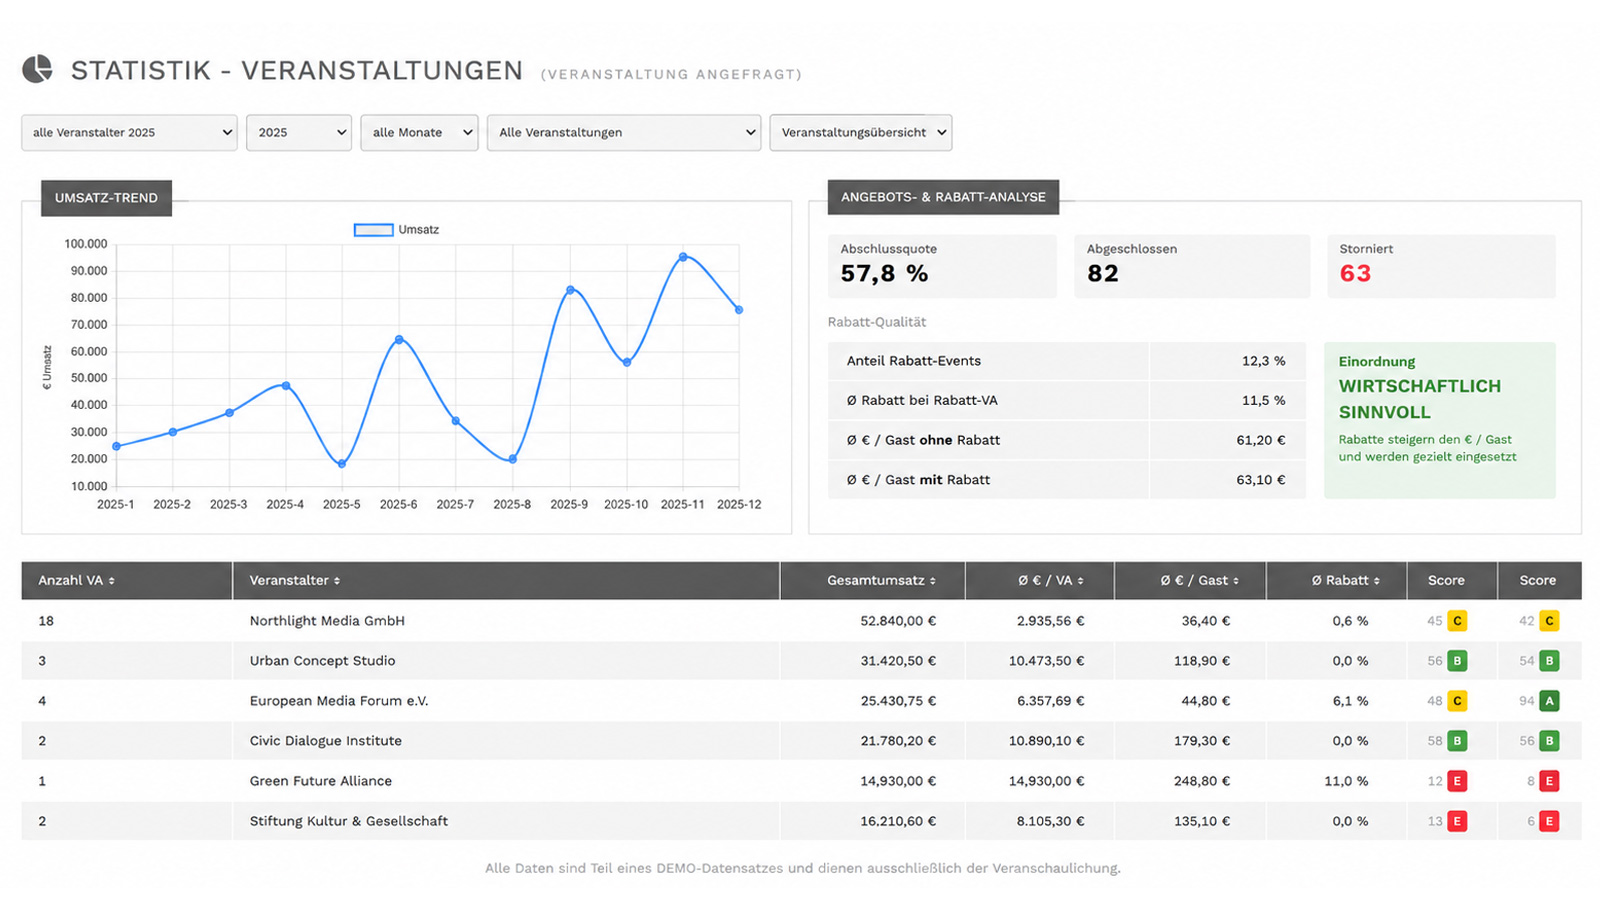The width and height of the screenshot is (1600, 900).
Task: Open the 'alle Veranstalter 2025' dropdown
Action: coord(129,132)
